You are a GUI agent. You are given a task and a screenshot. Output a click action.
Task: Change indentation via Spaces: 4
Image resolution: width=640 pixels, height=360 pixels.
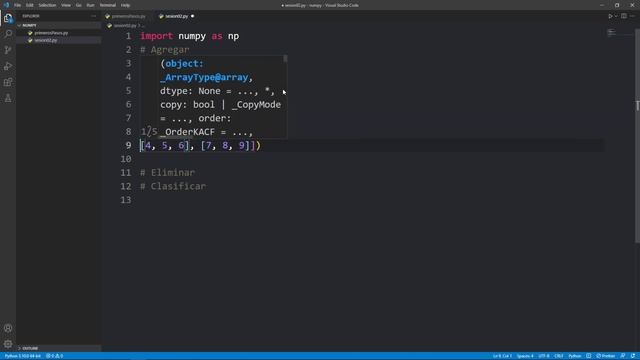tap(525, 356)
